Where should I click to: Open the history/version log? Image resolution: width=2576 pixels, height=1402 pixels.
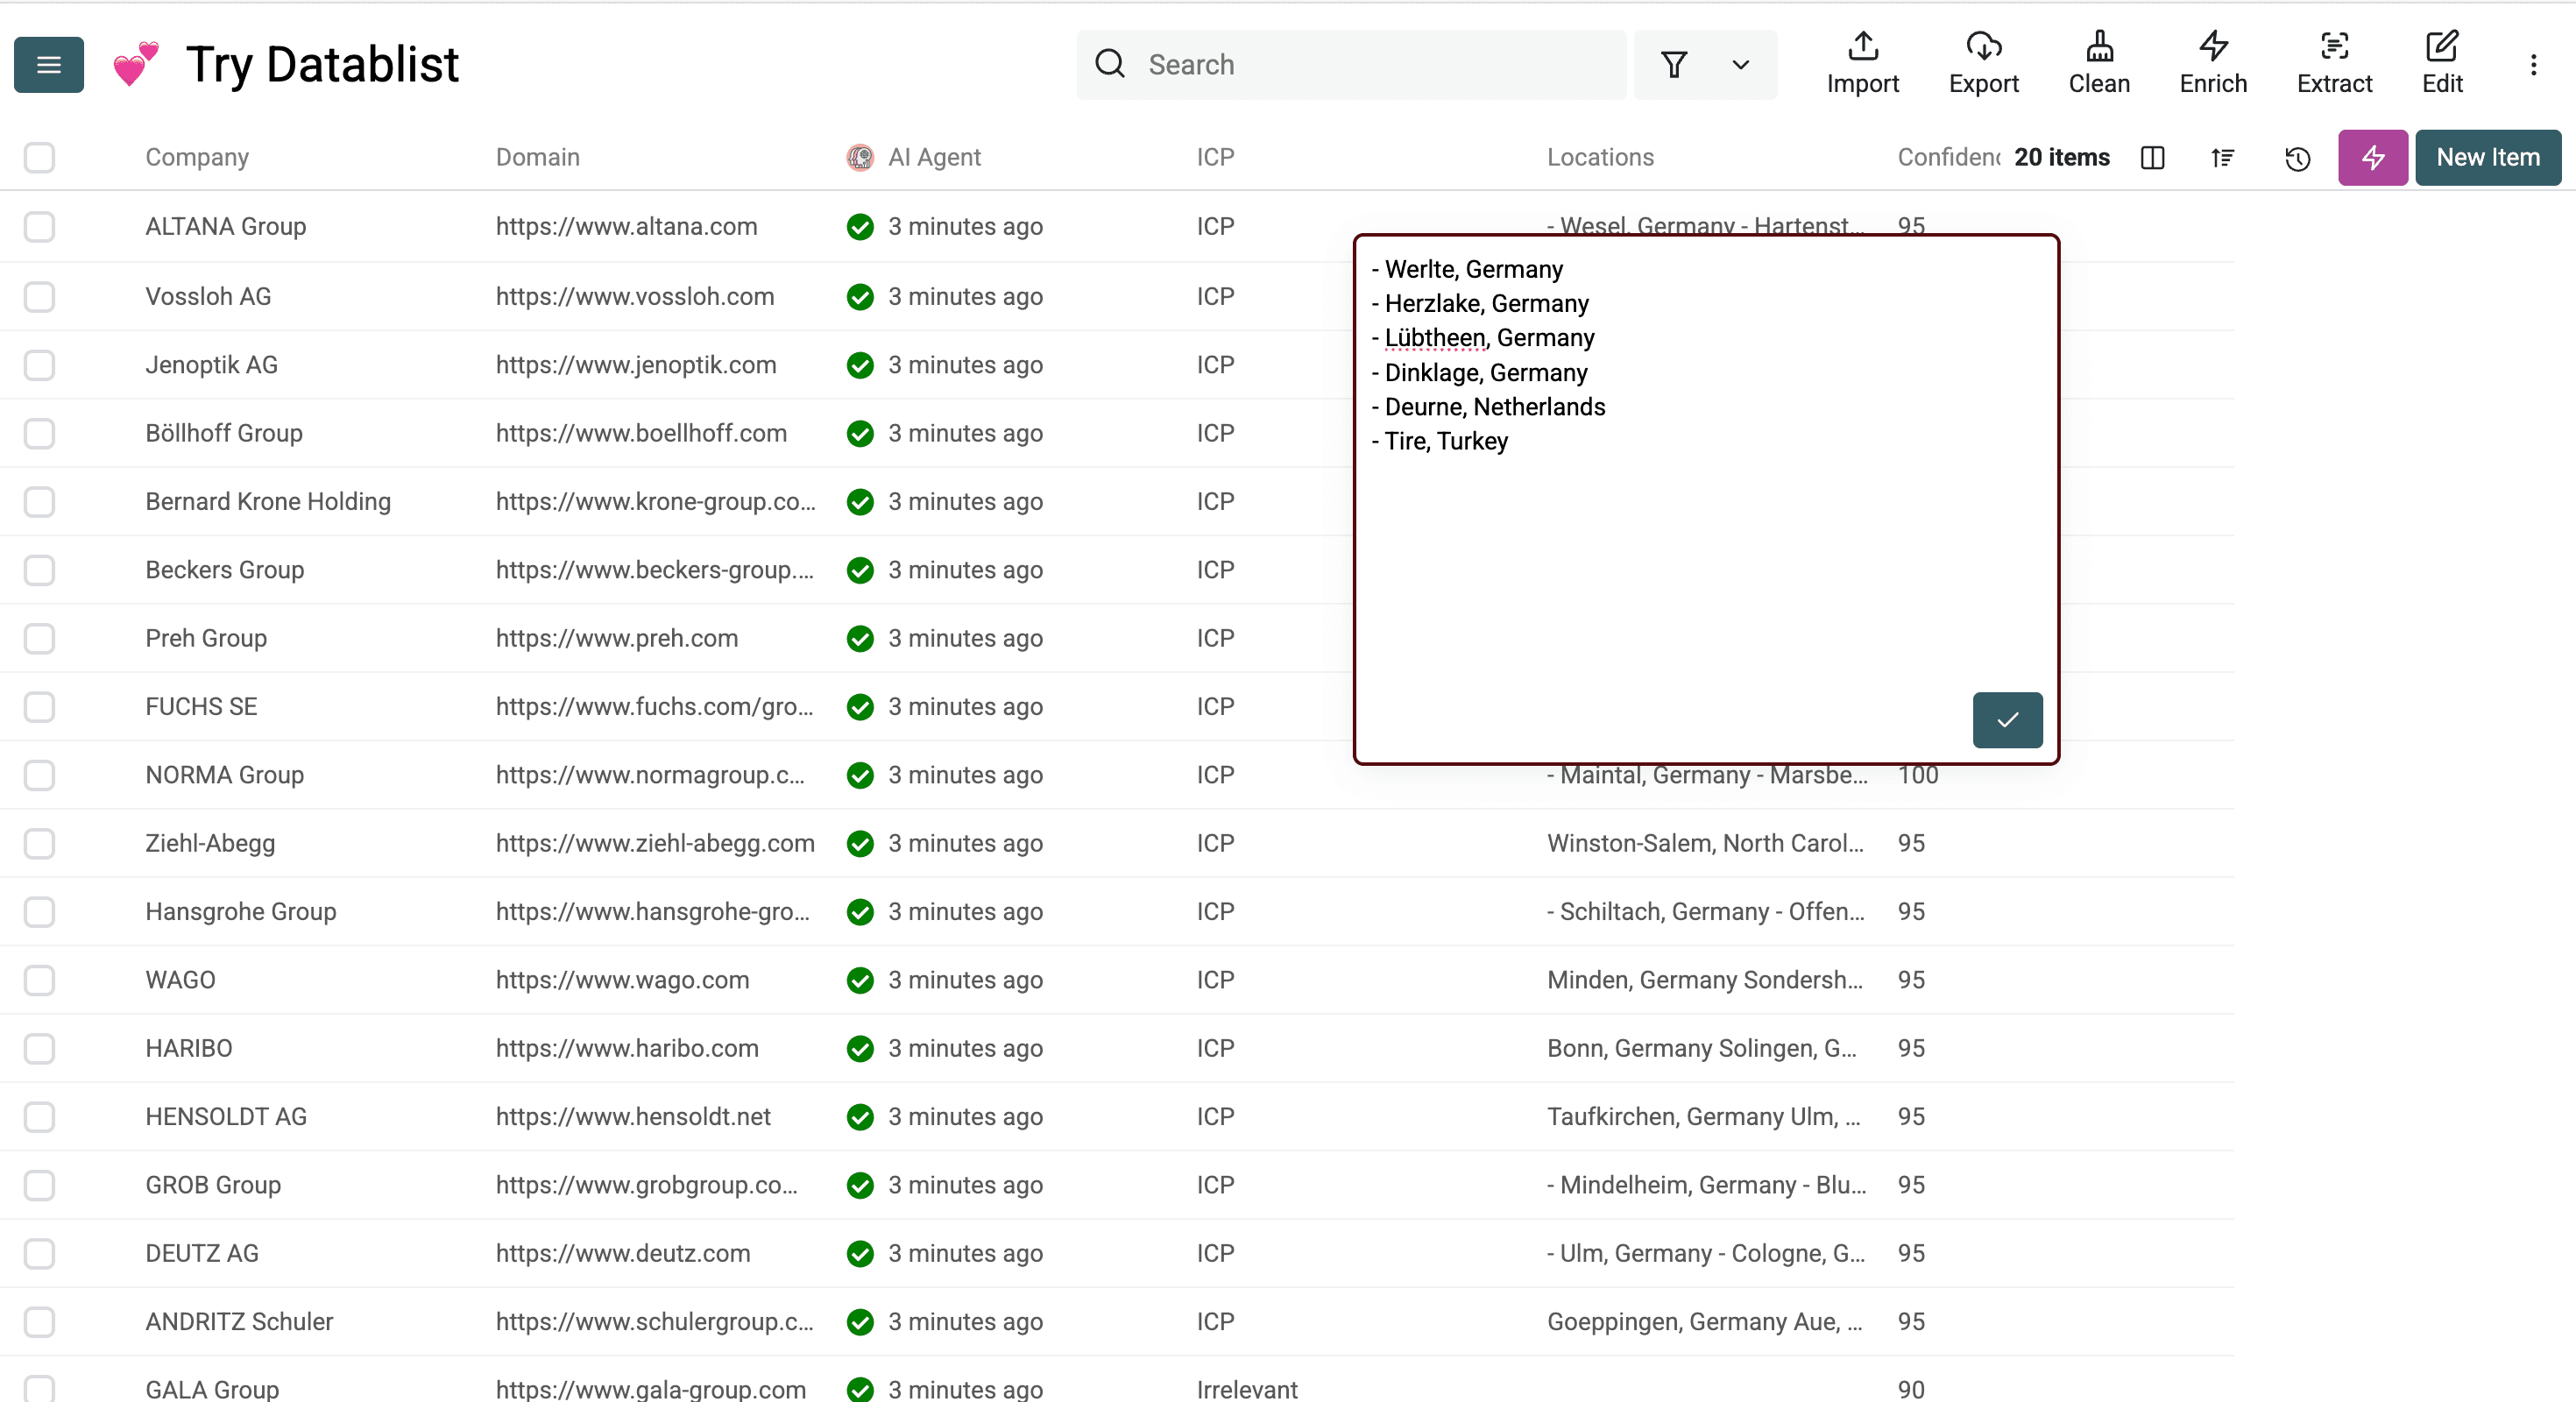click(x=2297, y=158)
